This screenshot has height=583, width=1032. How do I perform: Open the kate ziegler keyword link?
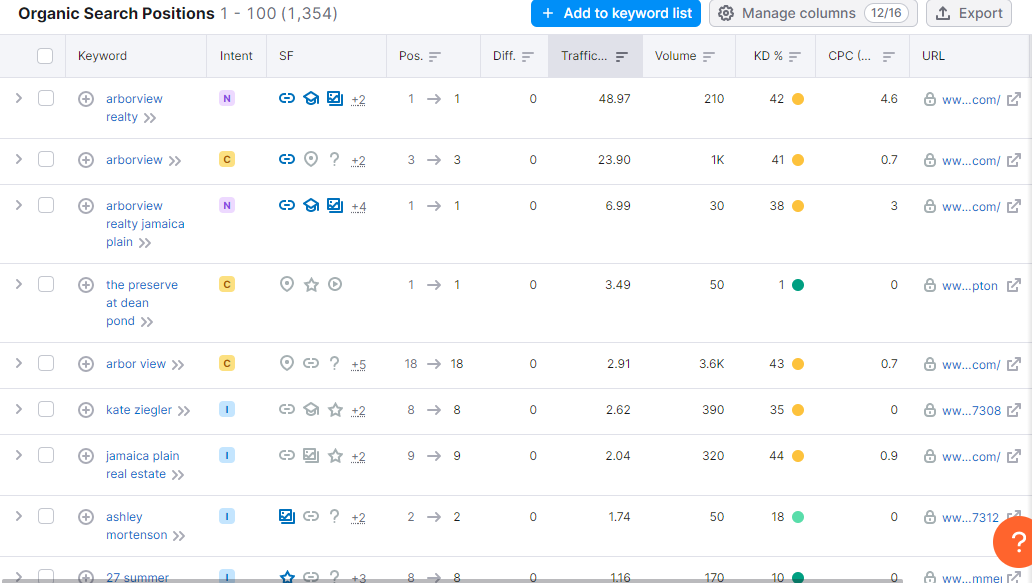pos(139,410)
